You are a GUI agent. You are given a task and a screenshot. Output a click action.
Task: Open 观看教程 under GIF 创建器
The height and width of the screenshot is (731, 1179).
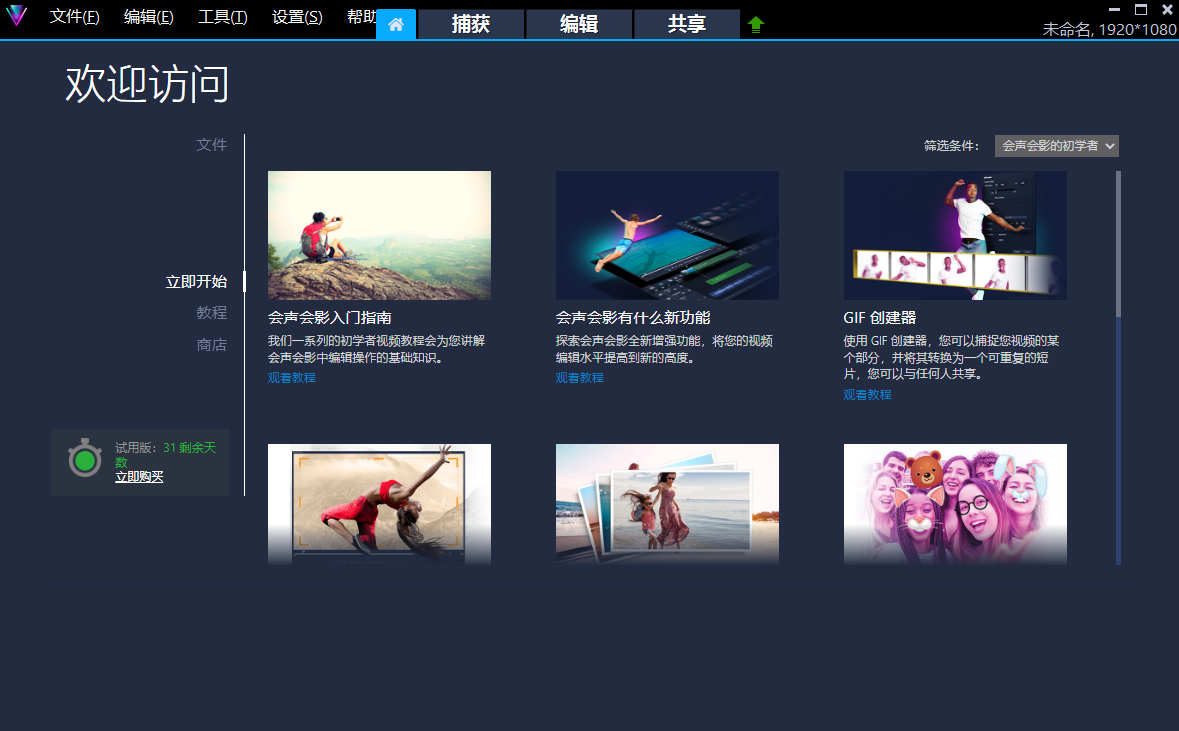867,395
